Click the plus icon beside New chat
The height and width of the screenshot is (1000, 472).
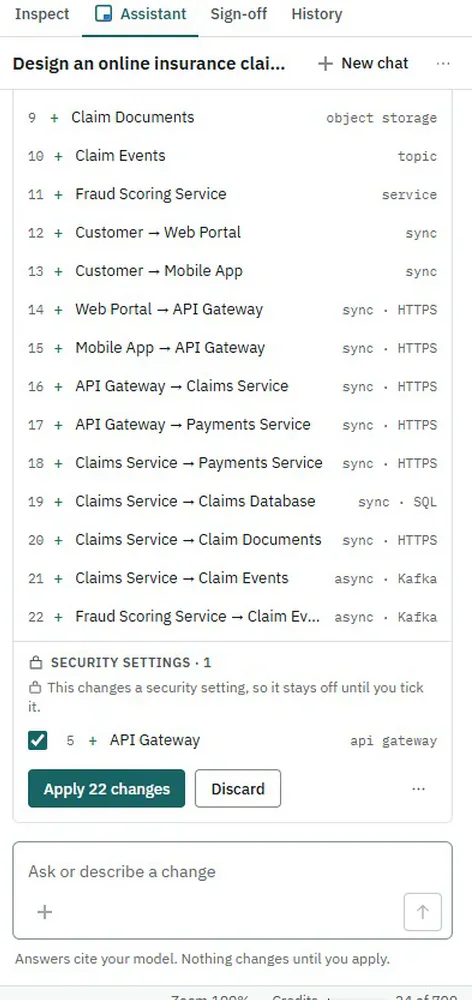pos(325,64)
